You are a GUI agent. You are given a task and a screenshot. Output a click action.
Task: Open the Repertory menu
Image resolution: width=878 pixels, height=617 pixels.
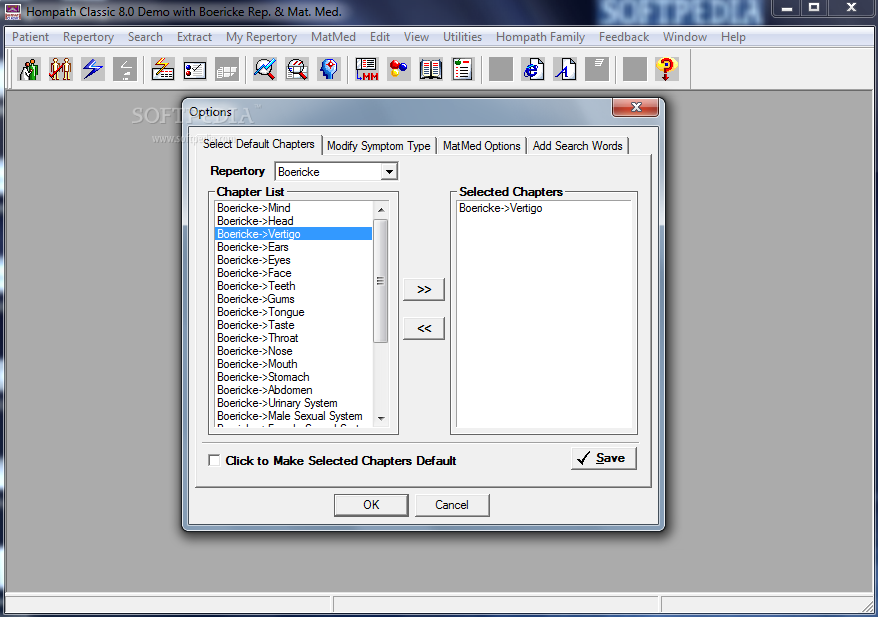pos(88,37)
